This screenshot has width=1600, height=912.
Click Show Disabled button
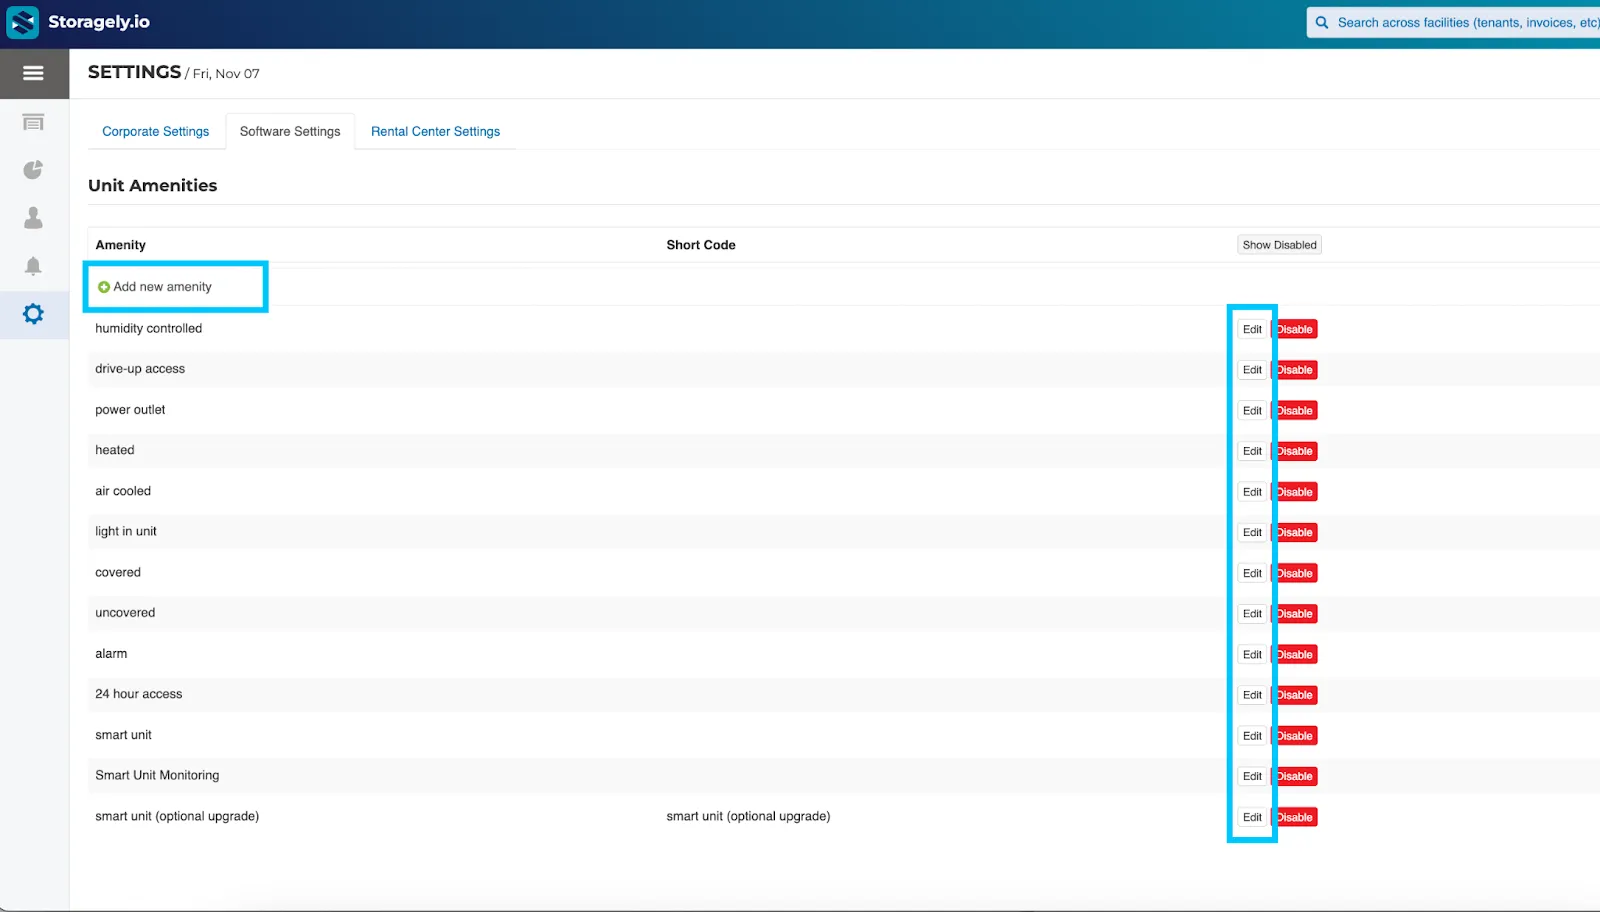pyautogui.click(x=1279, y=245)
